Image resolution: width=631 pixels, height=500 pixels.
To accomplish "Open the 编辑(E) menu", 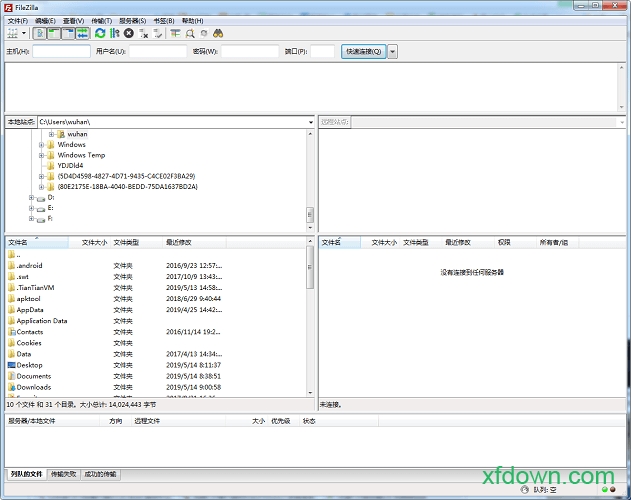I will click(x=45, y=21).
